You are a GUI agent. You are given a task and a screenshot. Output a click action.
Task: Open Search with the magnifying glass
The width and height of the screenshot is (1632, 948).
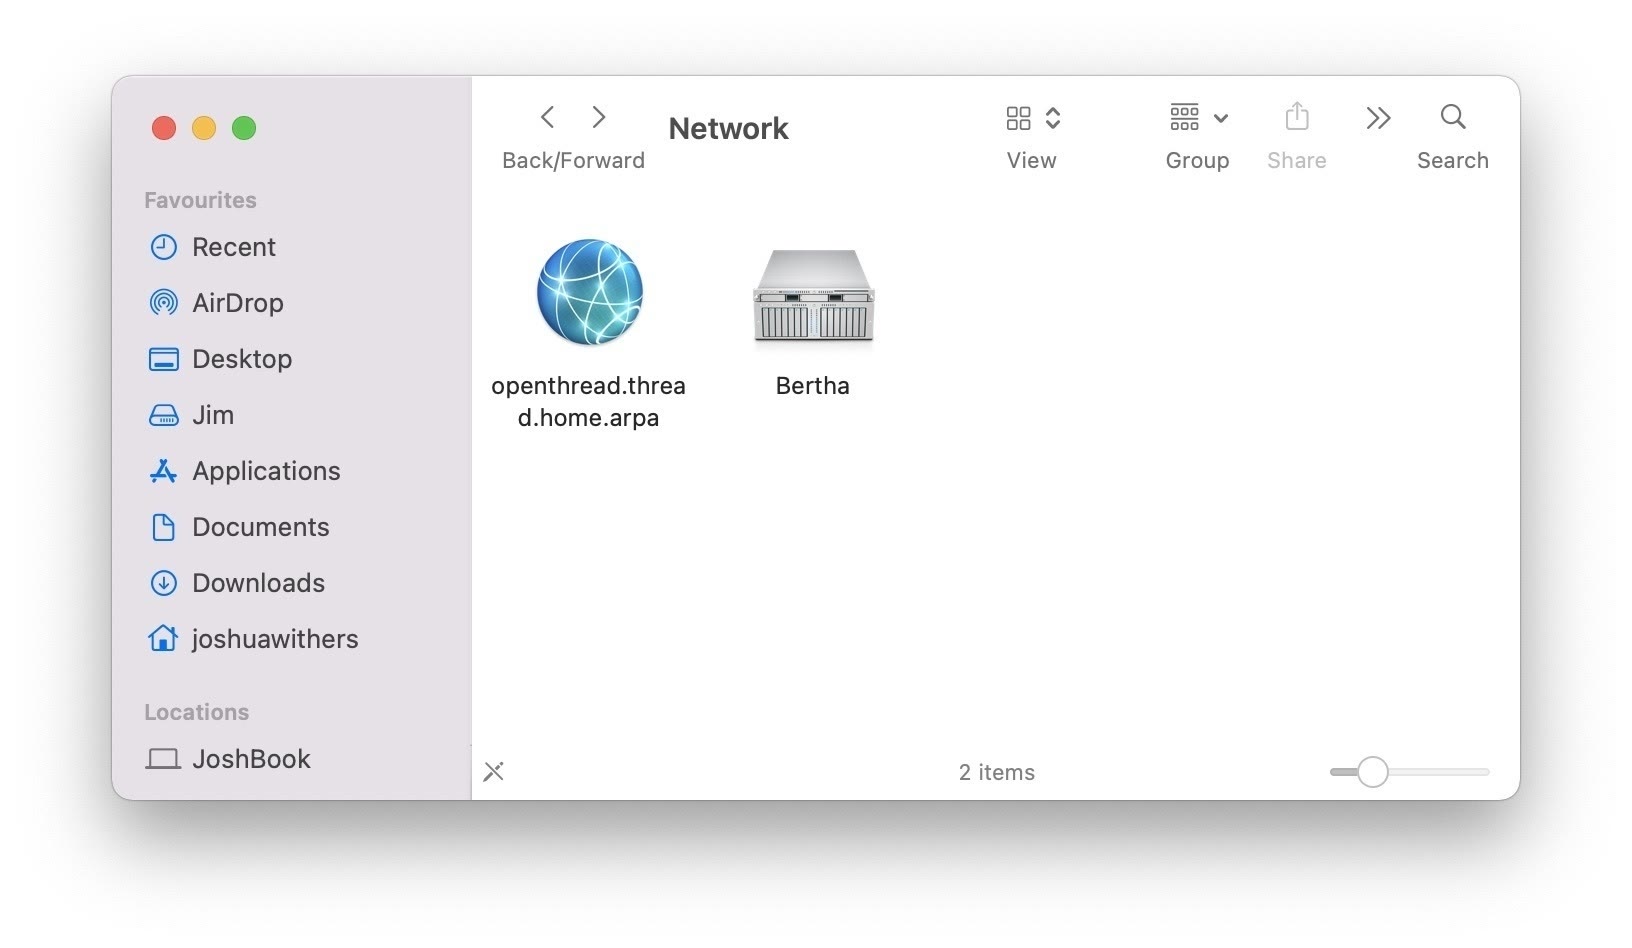pyautogui.click(x=1452, y=118)
